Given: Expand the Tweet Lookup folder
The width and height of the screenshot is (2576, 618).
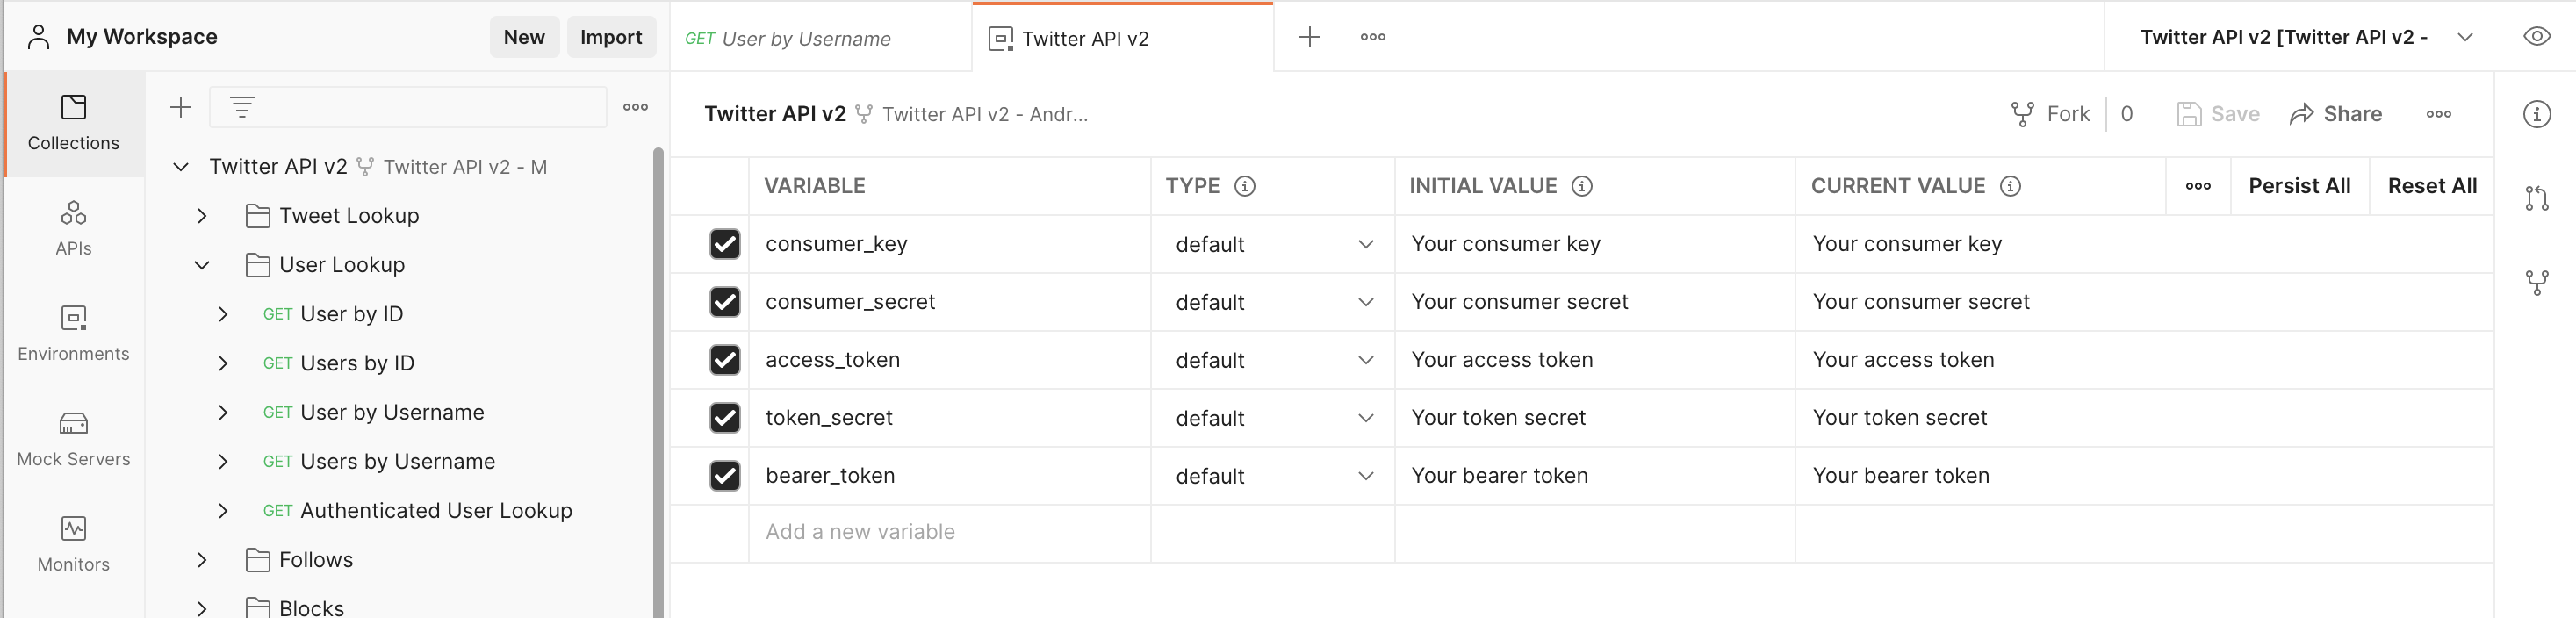Looking at the screenshot, I should tap(202, 216).
